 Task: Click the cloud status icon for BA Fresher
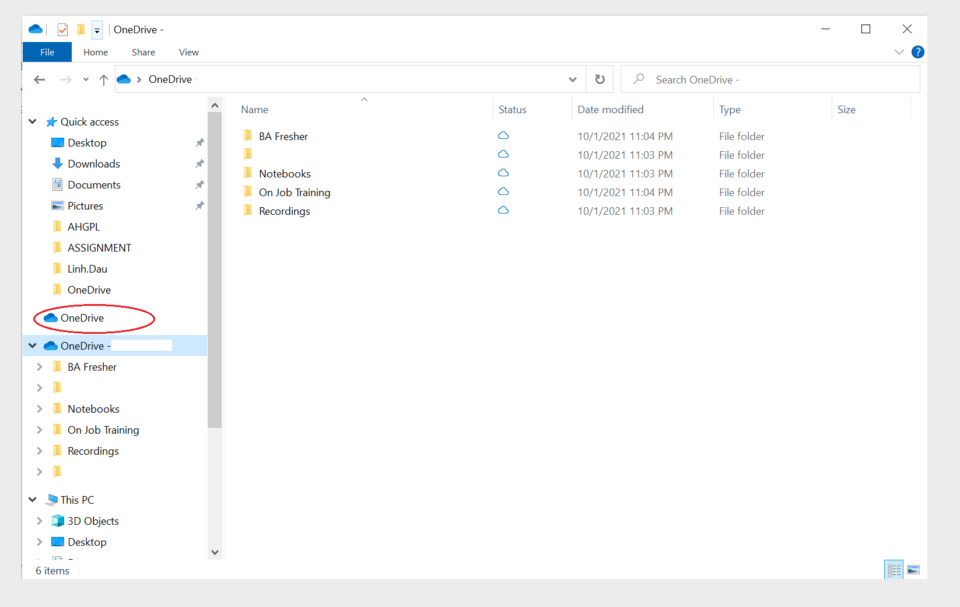click(503, 135)
